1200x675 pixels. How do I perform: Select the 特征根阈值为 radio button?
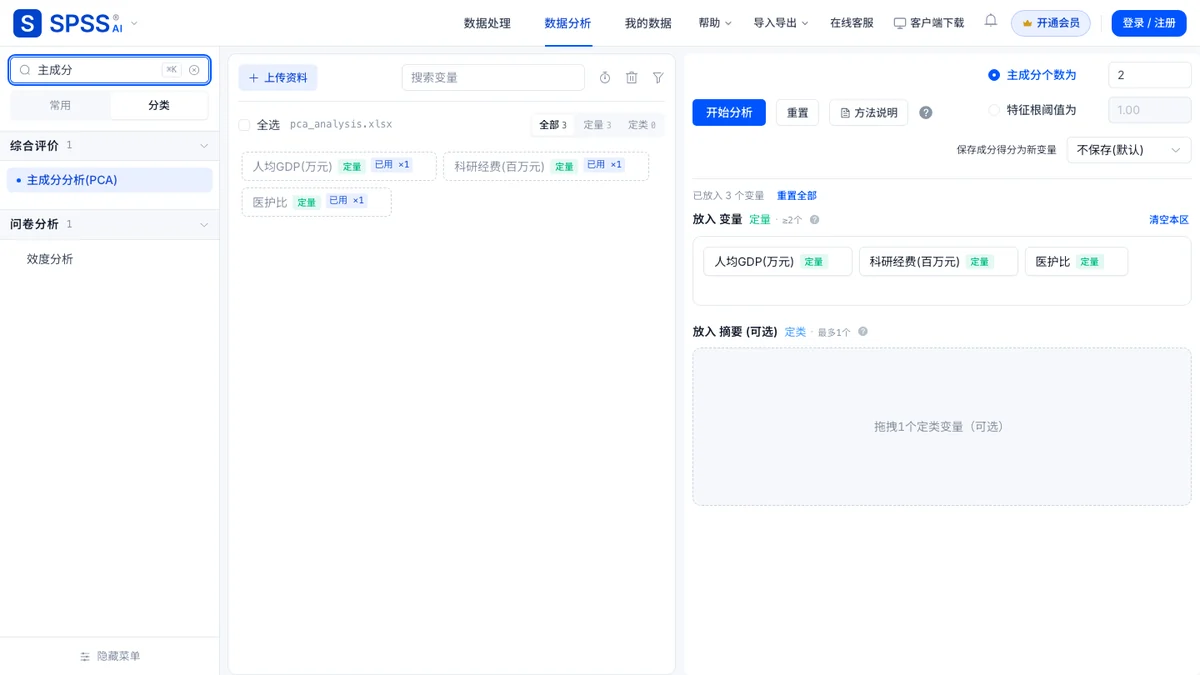[x=994, y=110]
